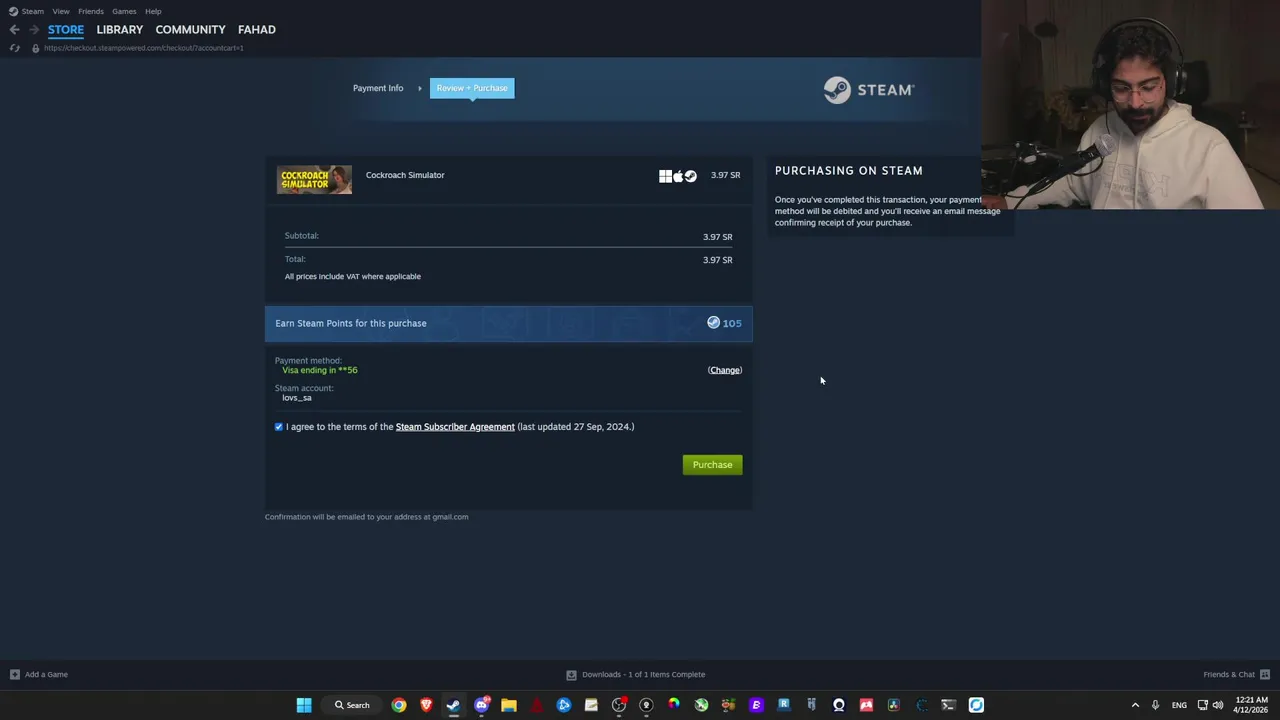Click the Steam Points coin icon
Image resolution: width=1280 pixels, height=720 pixels.
point(713,323)
